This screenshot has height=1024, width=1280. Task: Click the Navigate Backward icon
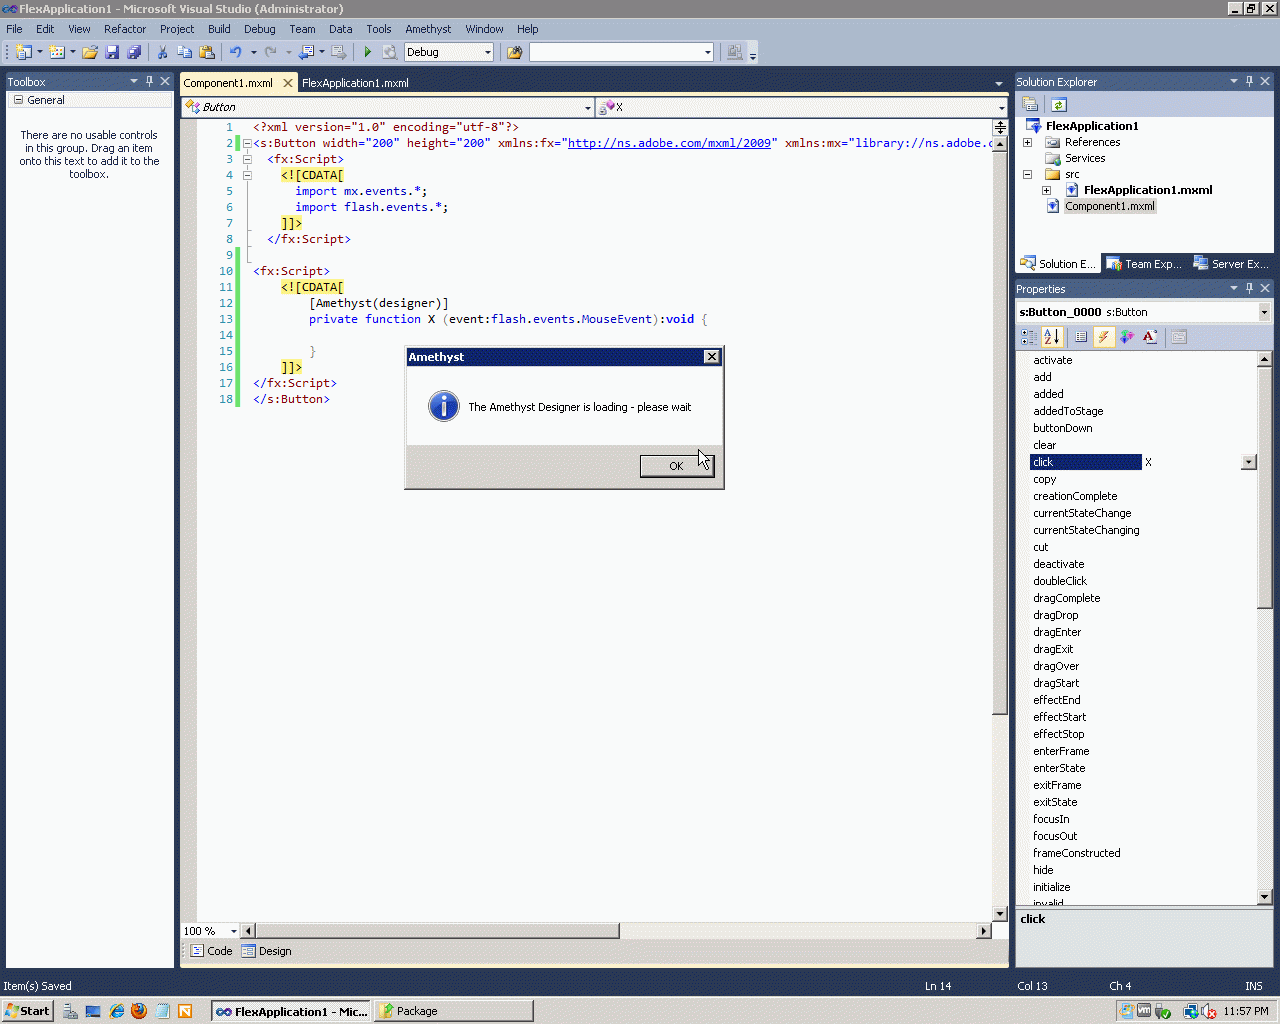tap(306, 52)
